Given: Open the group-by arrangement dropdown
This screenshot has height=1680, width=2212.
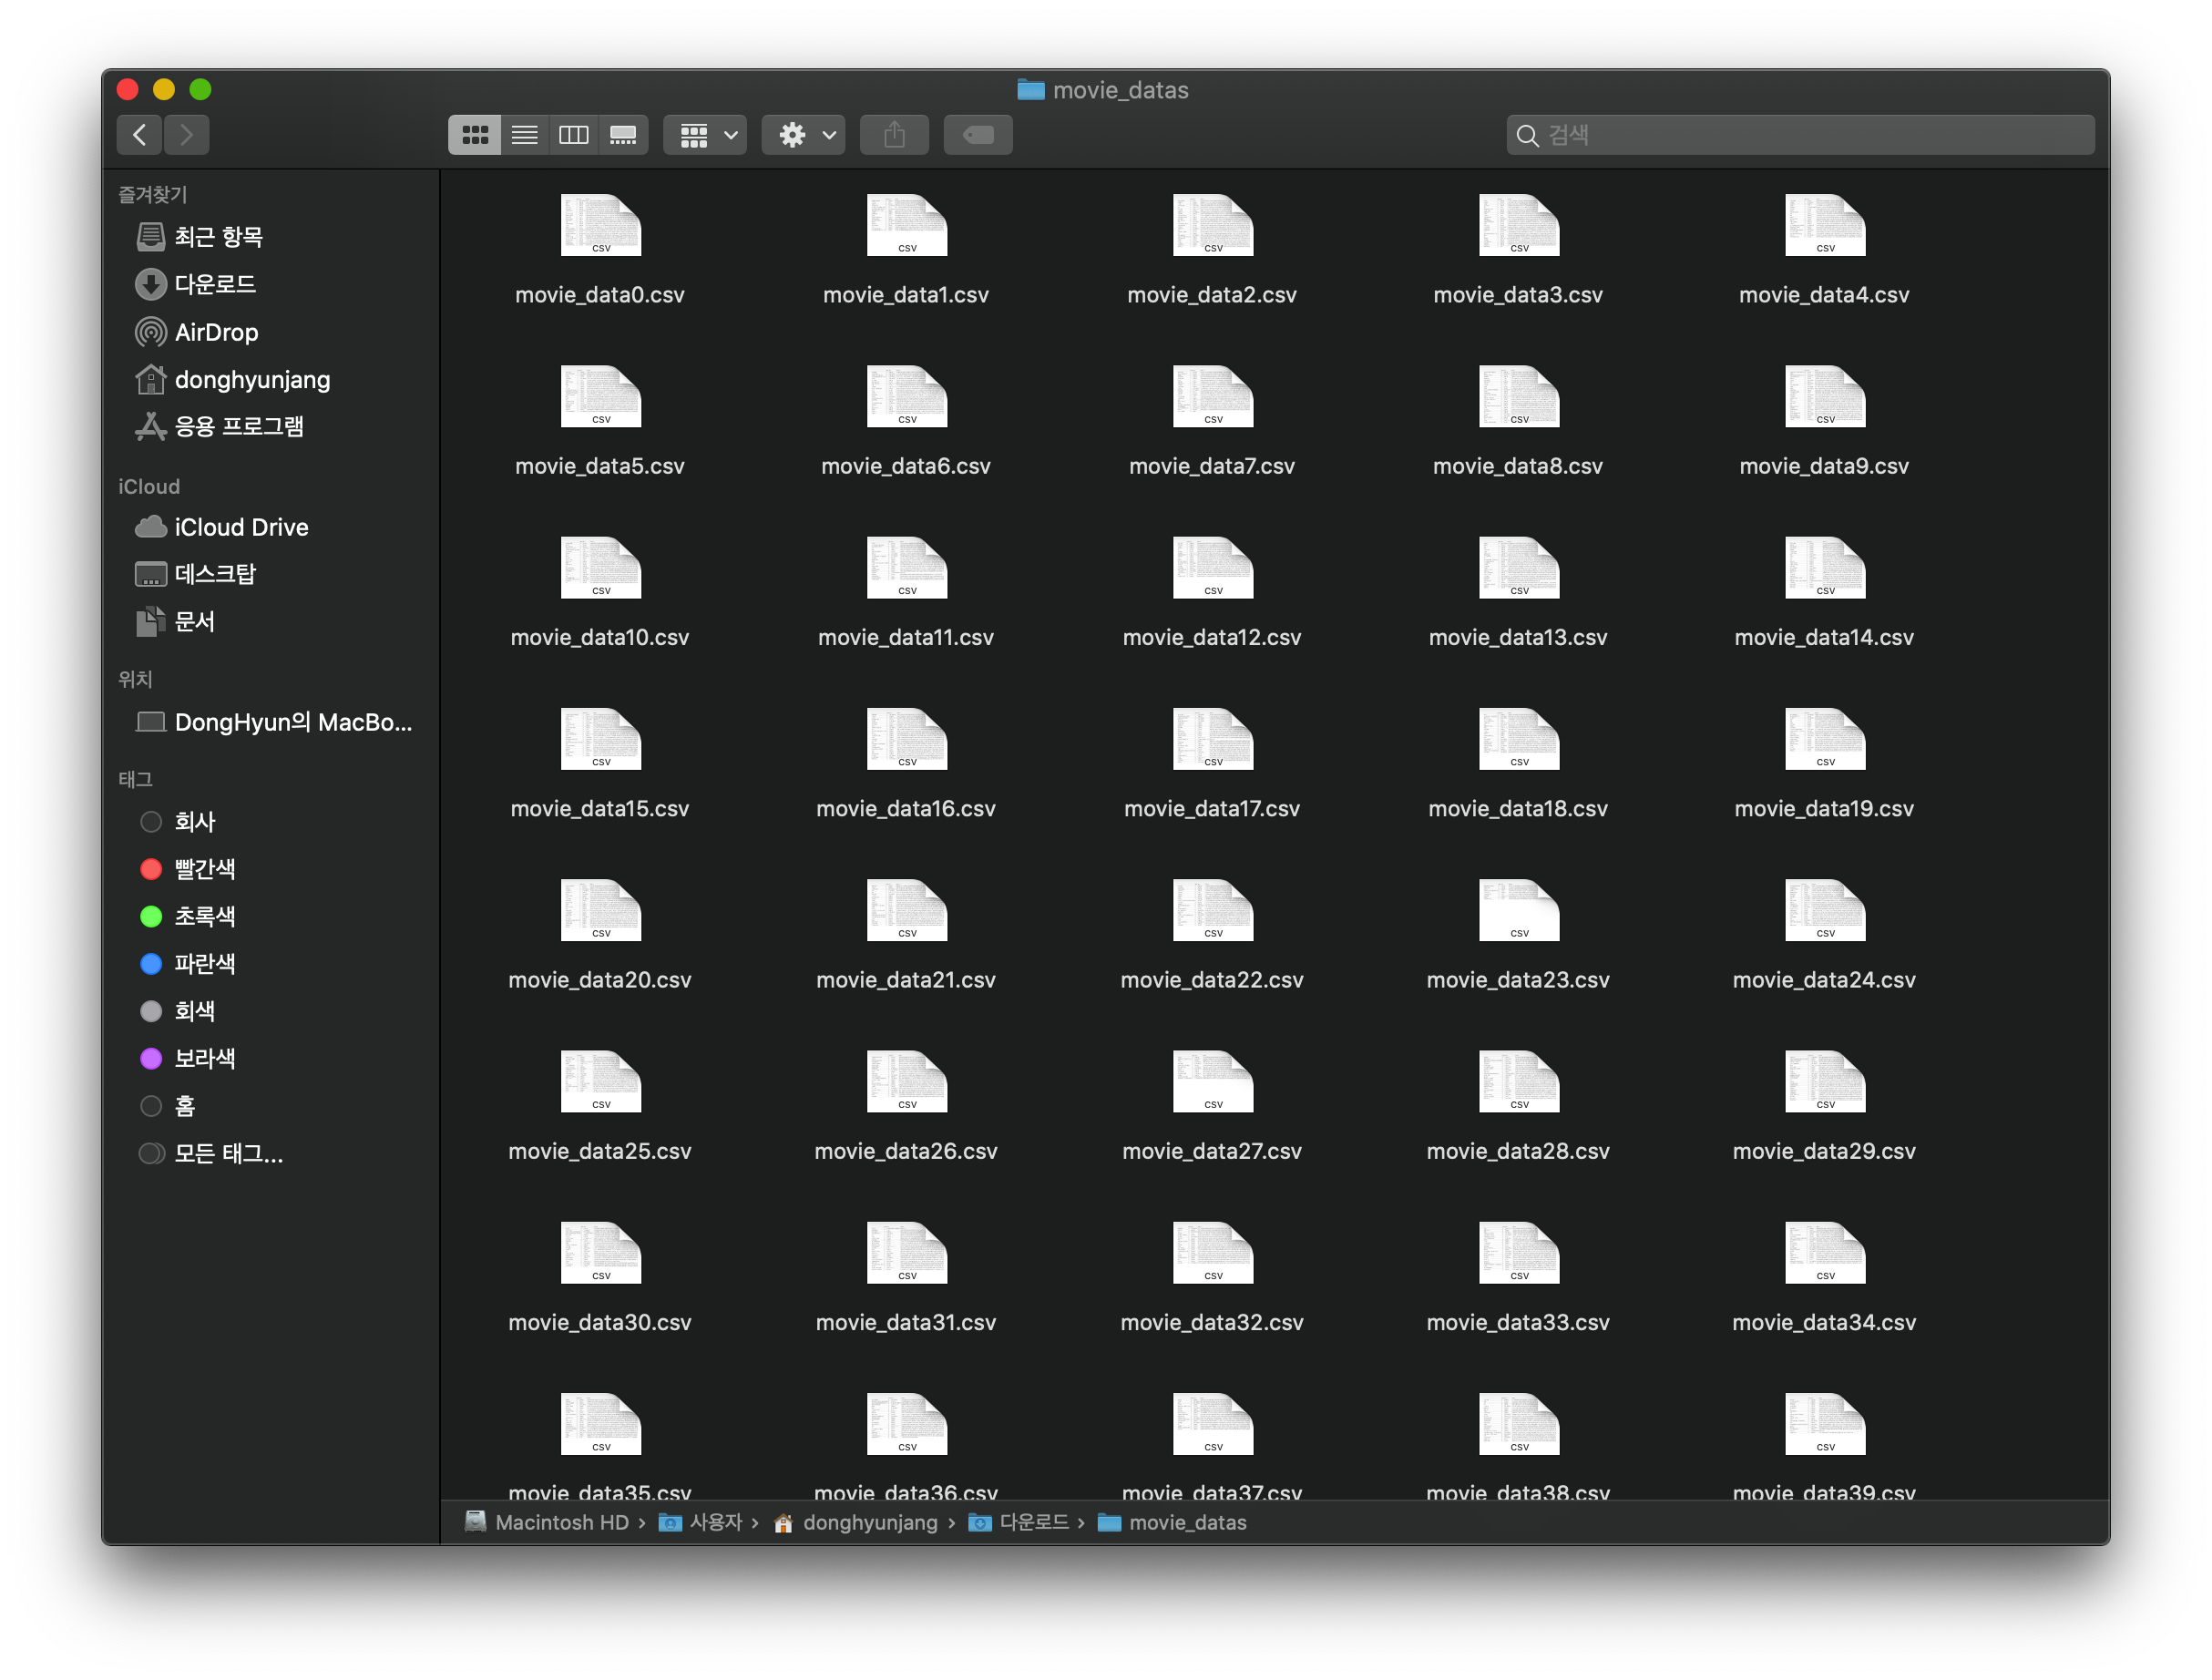Looking at the screenshot, I should click(x=706, y=135).
